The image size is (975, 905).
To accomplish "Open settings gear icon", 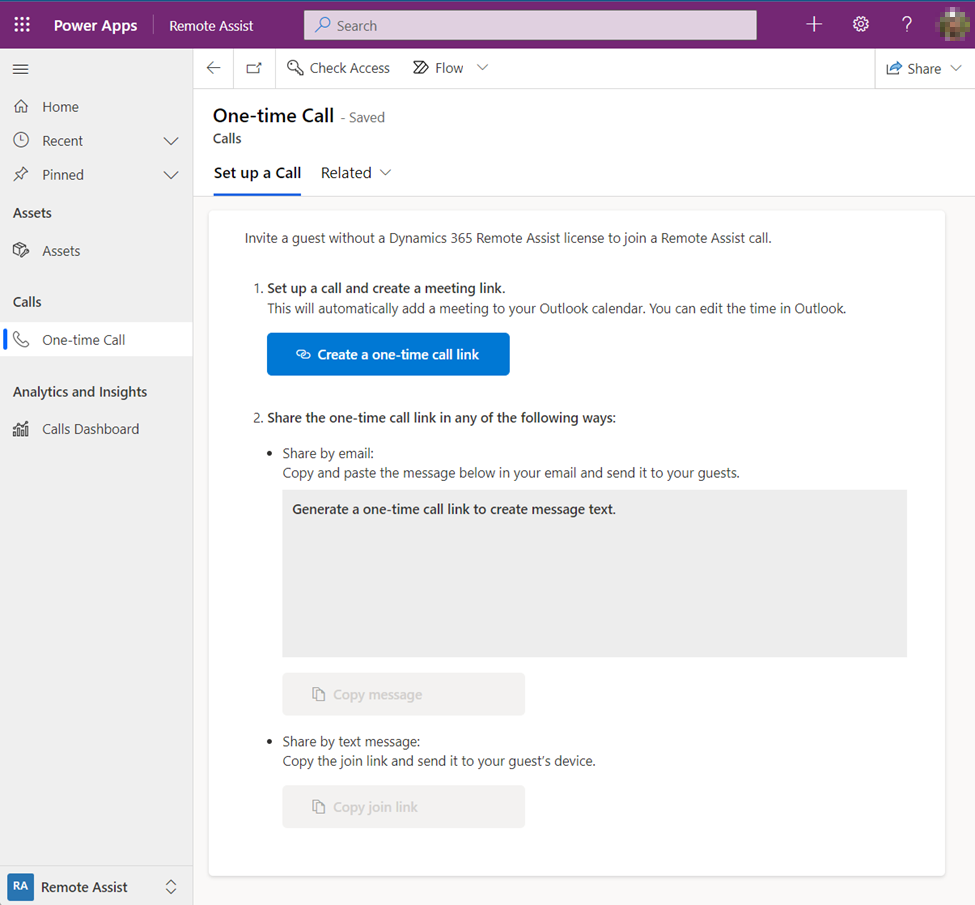I will 861,24.
